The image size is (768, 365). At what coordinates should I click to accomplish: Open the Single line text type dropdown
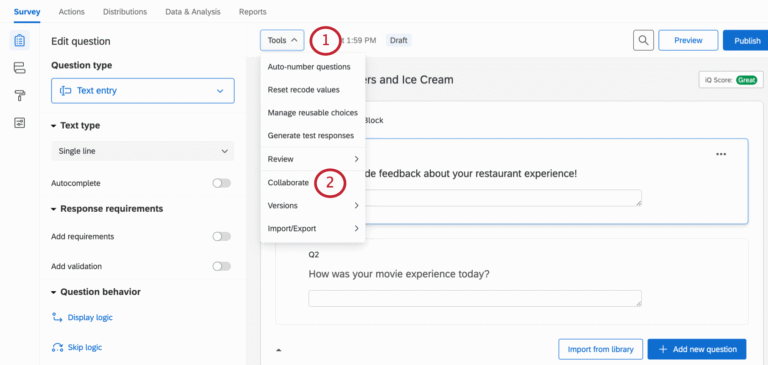coord(143,151)
